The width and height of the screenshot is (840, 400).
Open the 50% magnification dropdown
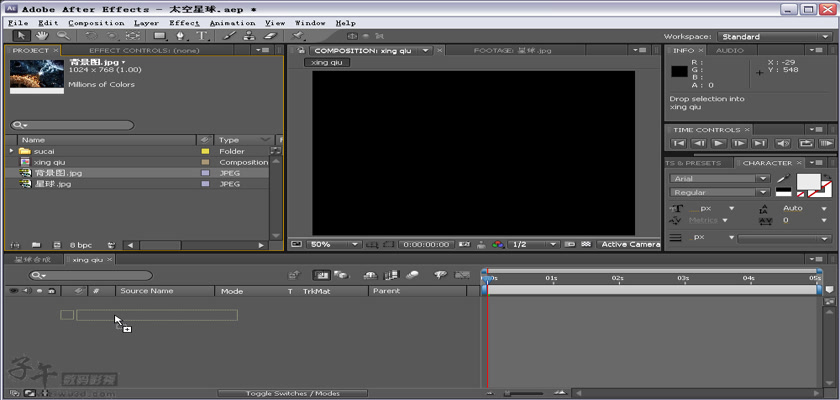(335, 244)
